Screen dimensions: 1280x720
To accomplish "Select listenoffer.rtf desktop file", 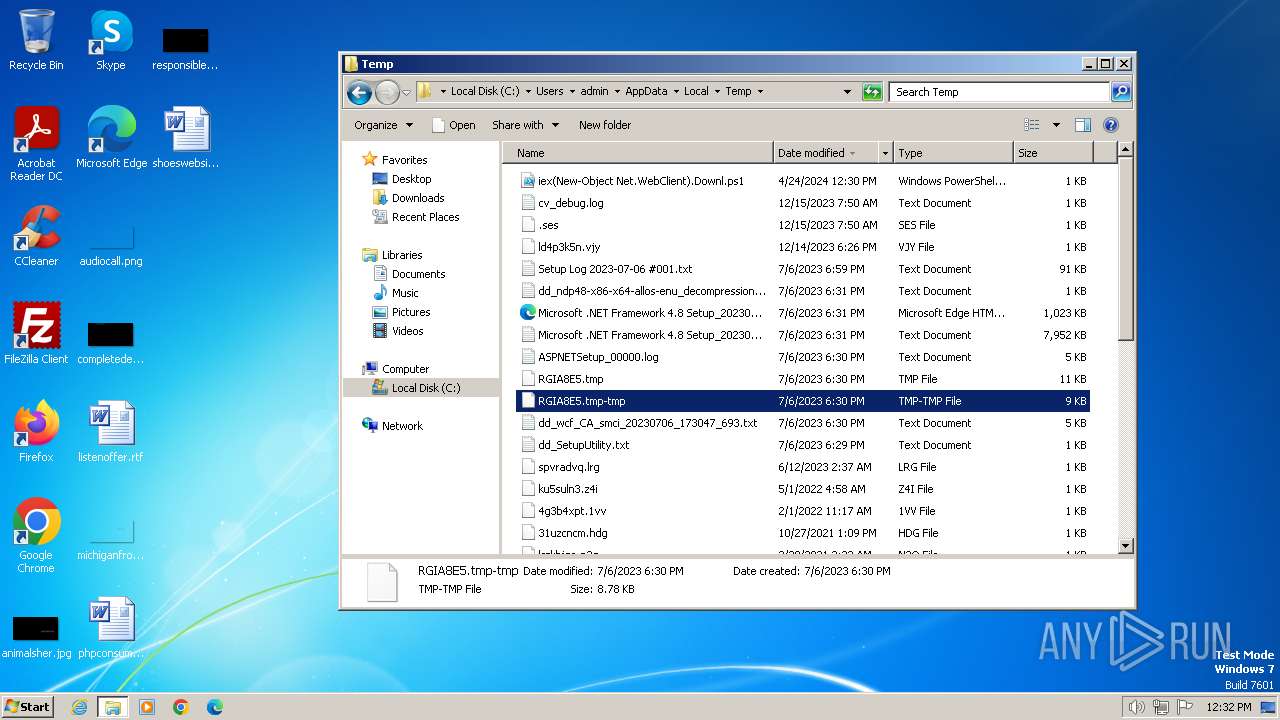I will 111,432.
